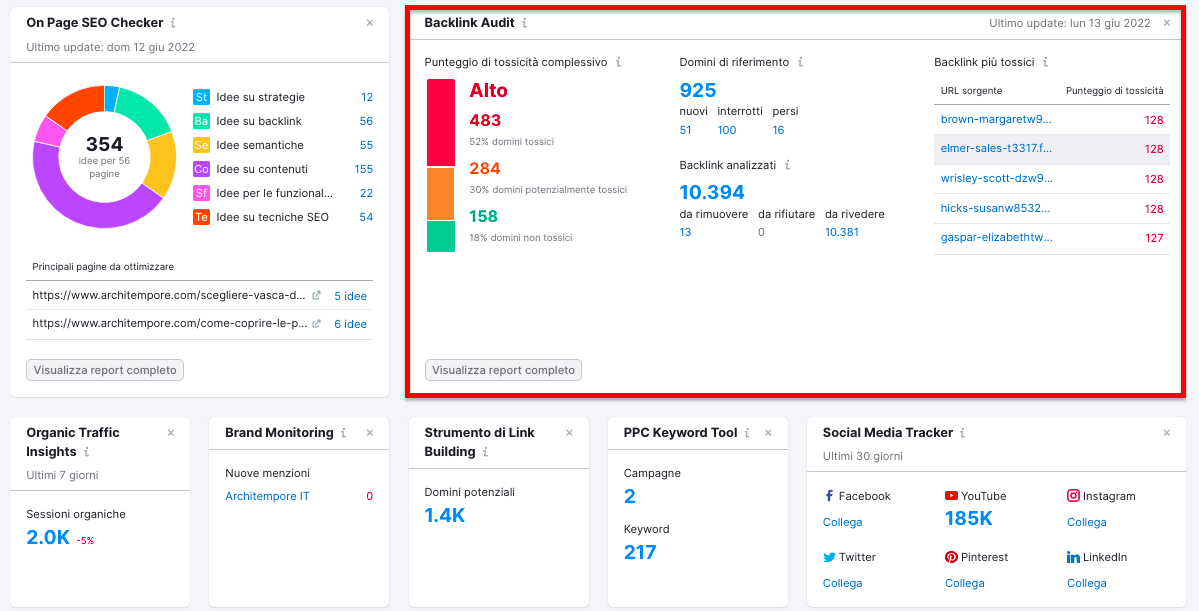The height and width of the screenshot is (611, 1199).
Task: Close the Backlink Audit widget
Action: 1166,23
